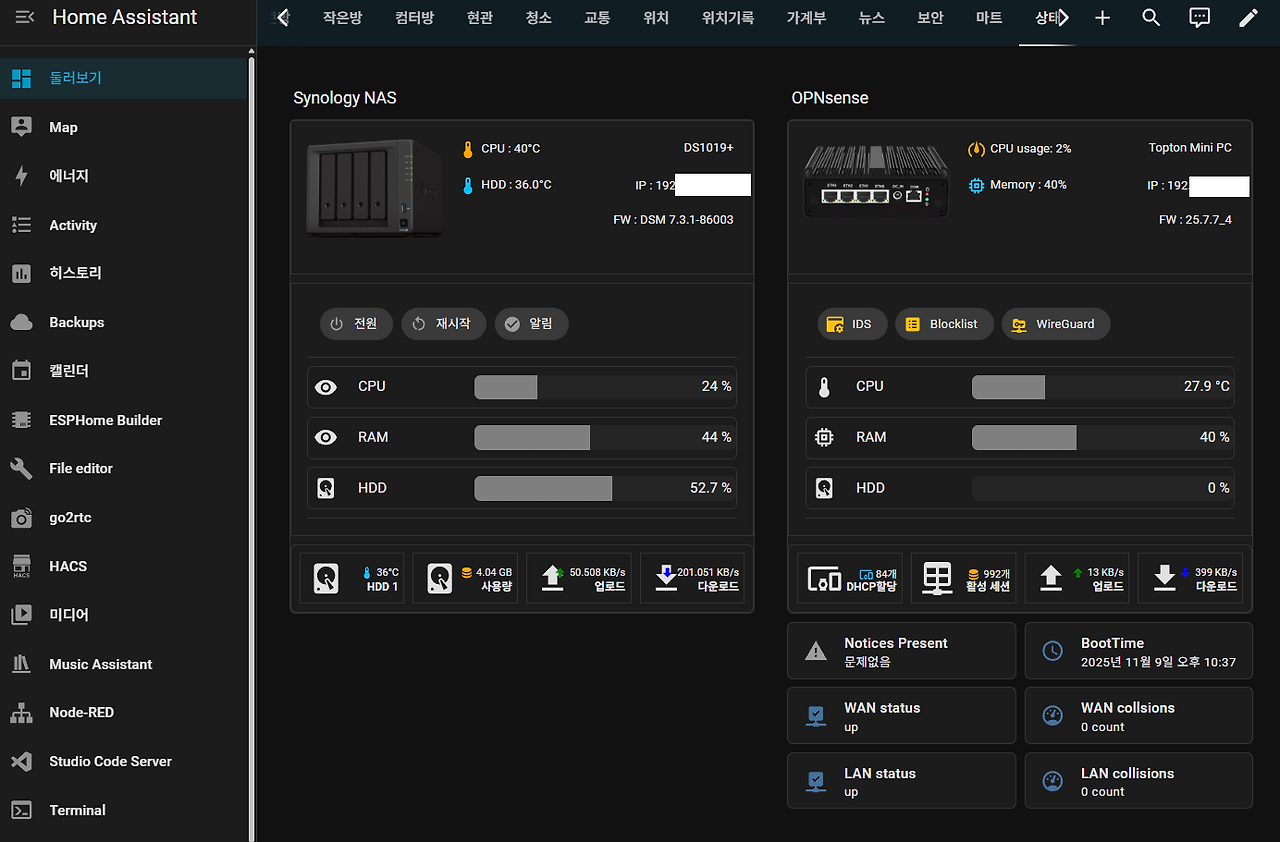The width and height of the screenshot is (1280, 842).
Task: Open the 둘러보기 overview in the sidebar
Action: 123,78
